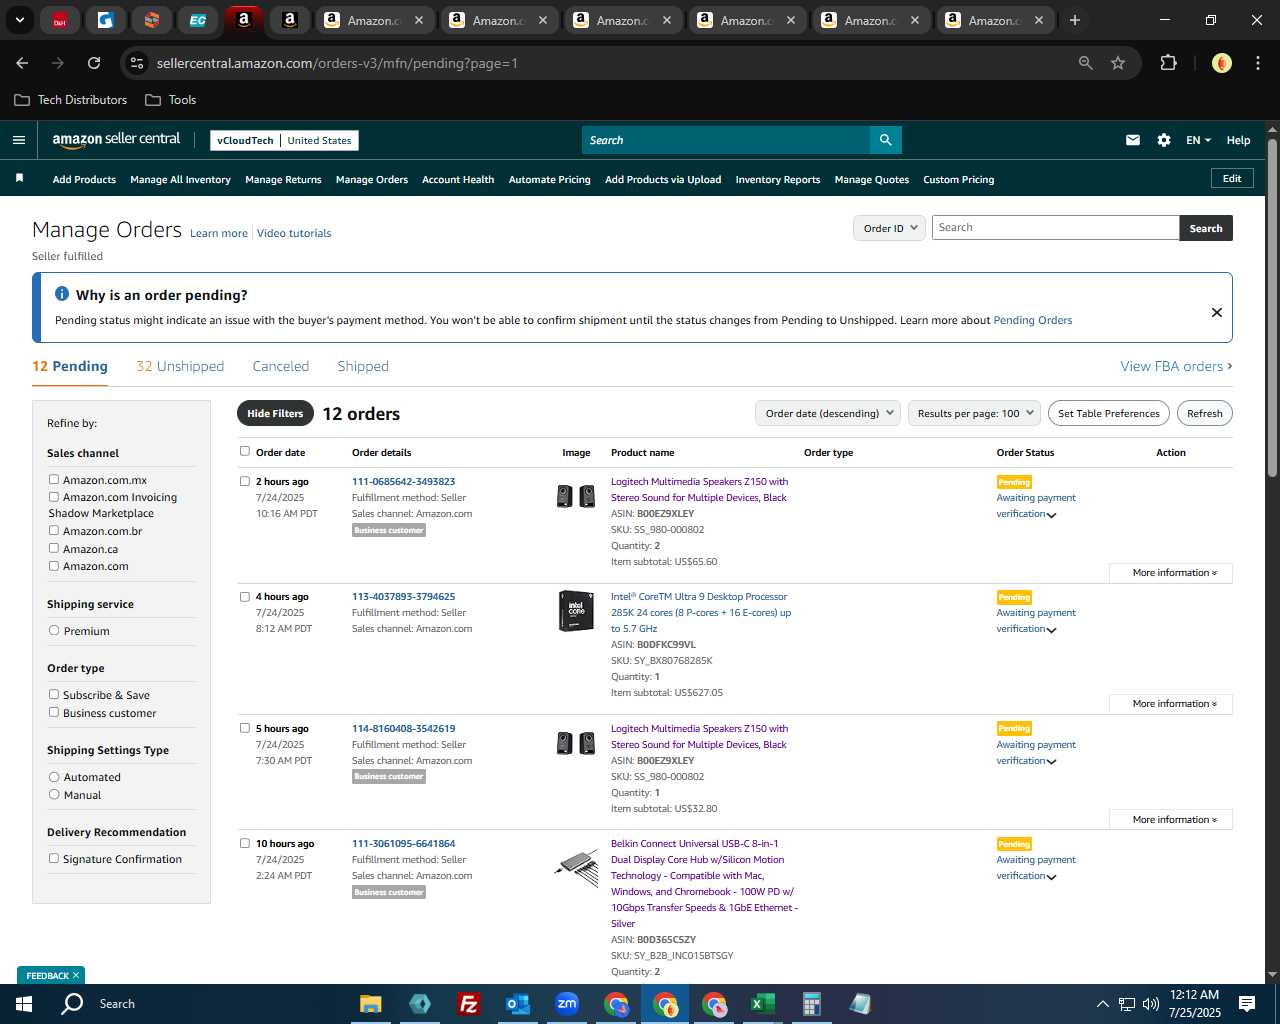Open Zoom from the taskbar
The image size is (1280, 1024).
tap(566, 1004)
